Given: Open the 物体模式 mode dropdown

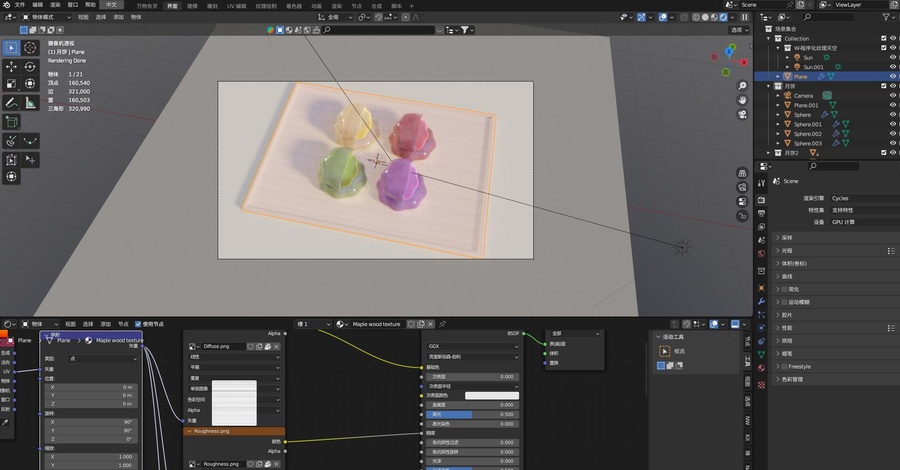Looking at the screenshot, I should 46,17.
